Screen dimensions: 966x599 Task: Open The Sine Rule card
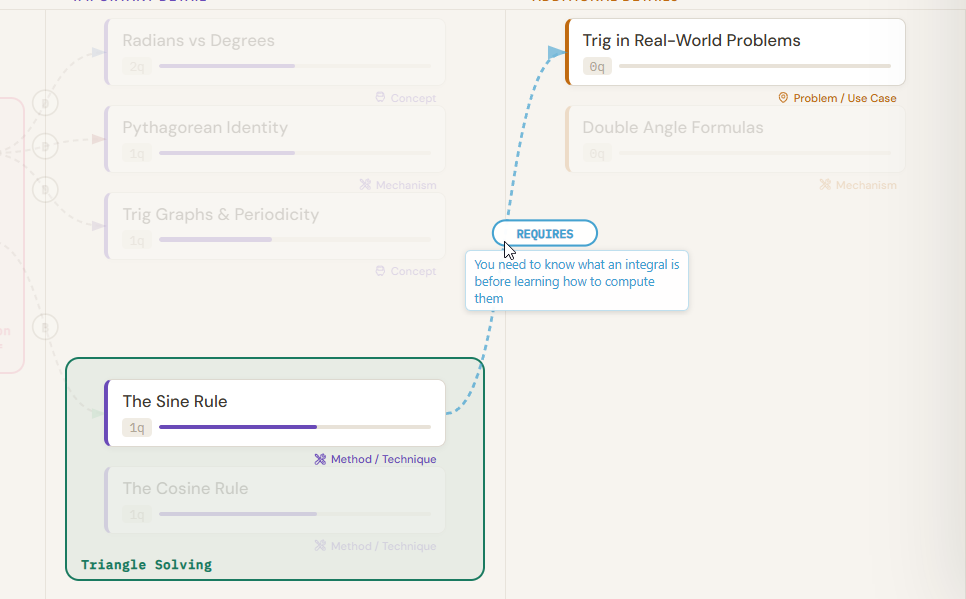pos(275,402)
